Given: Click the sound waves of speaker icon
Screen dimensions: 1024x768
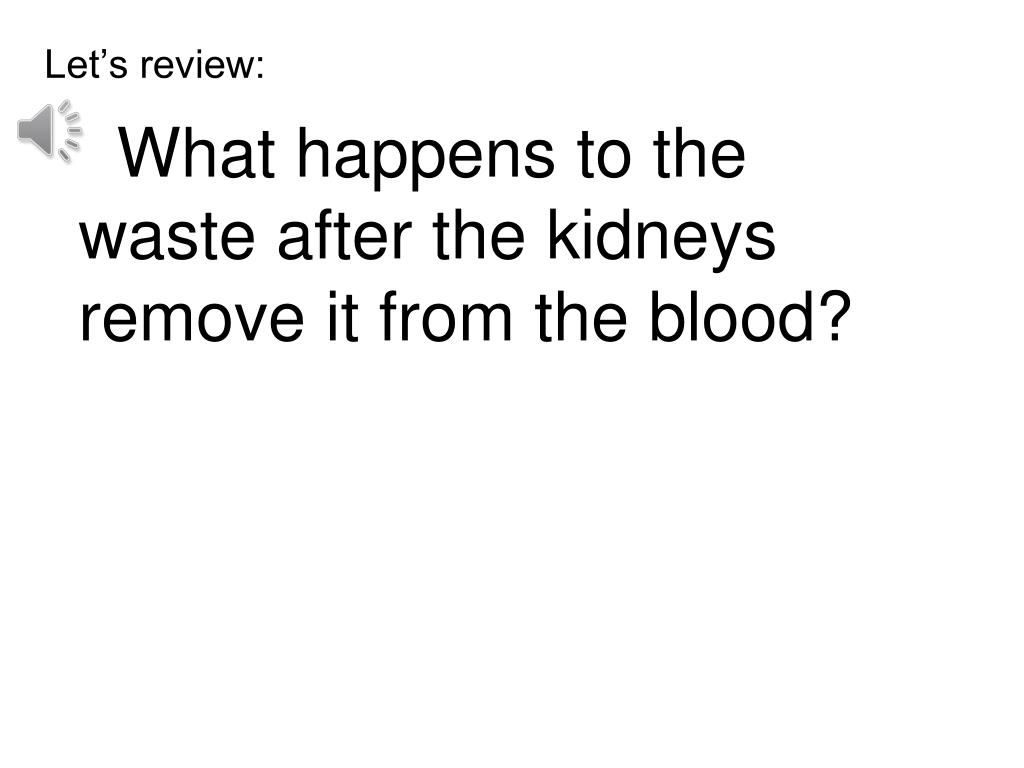Looking at the screenshot, I should 71,131.
